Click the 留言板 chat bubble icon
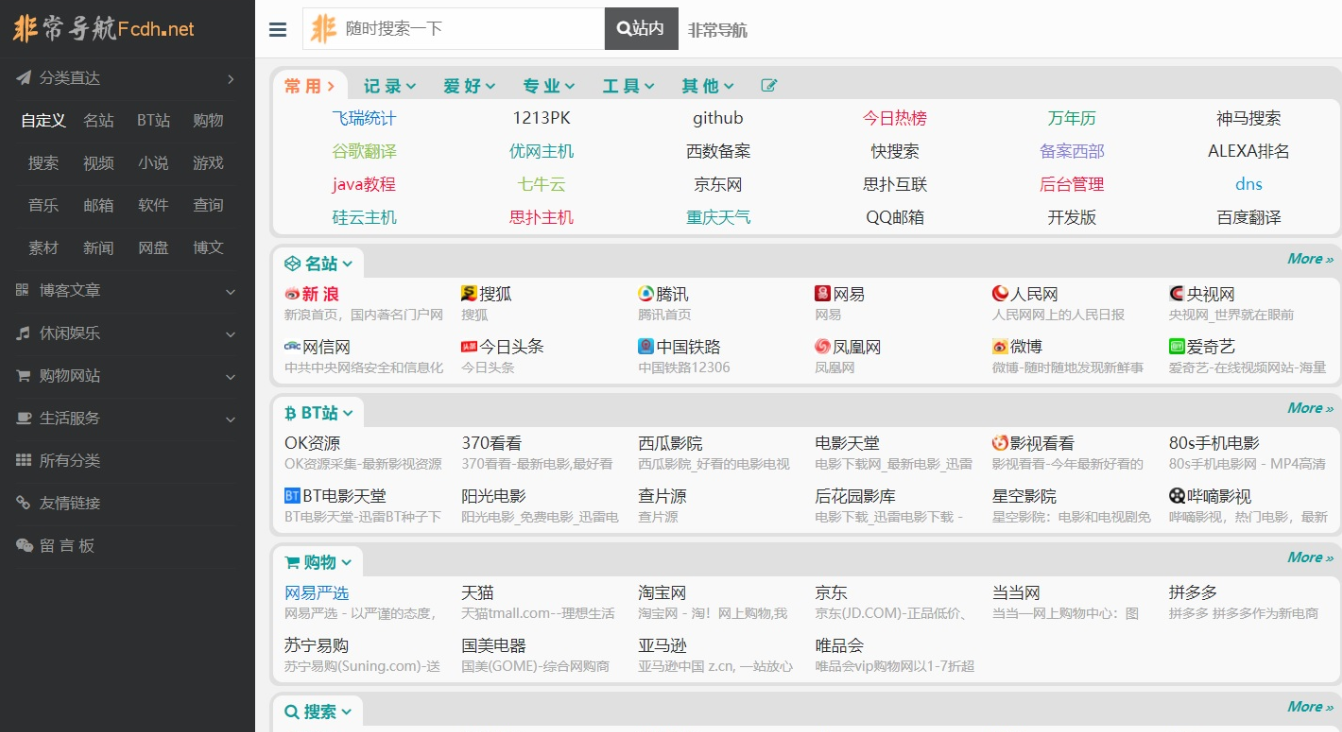This screenshot has width=1342, height=732. click(24, 546)
